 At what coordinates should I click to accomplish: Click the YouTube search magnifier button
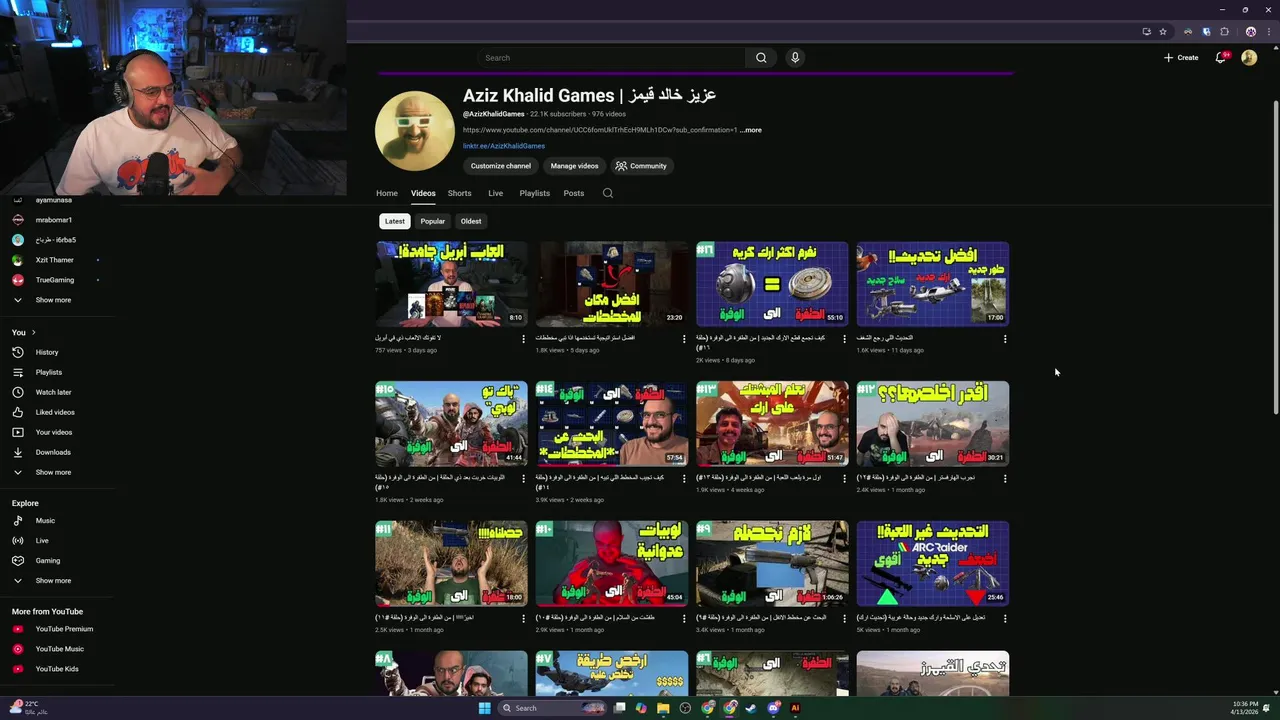761,58
